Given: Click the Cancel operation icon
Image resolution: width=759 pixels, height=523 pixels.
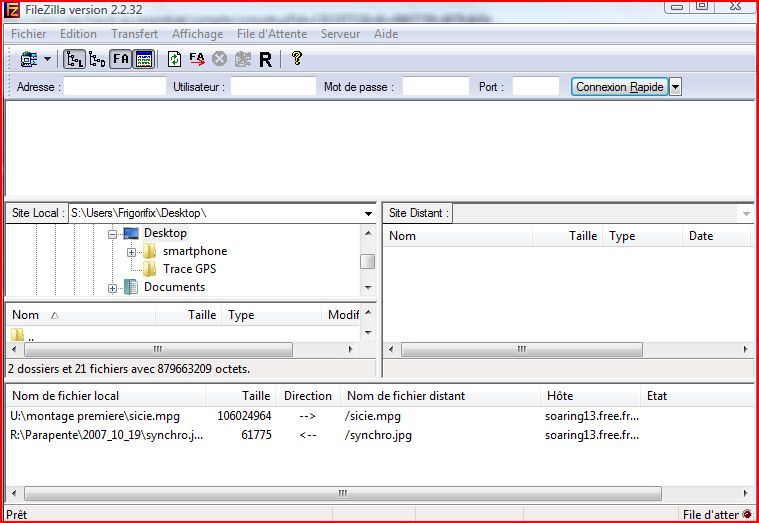Looking at the screenshot, I should click(x=219, y=59).
